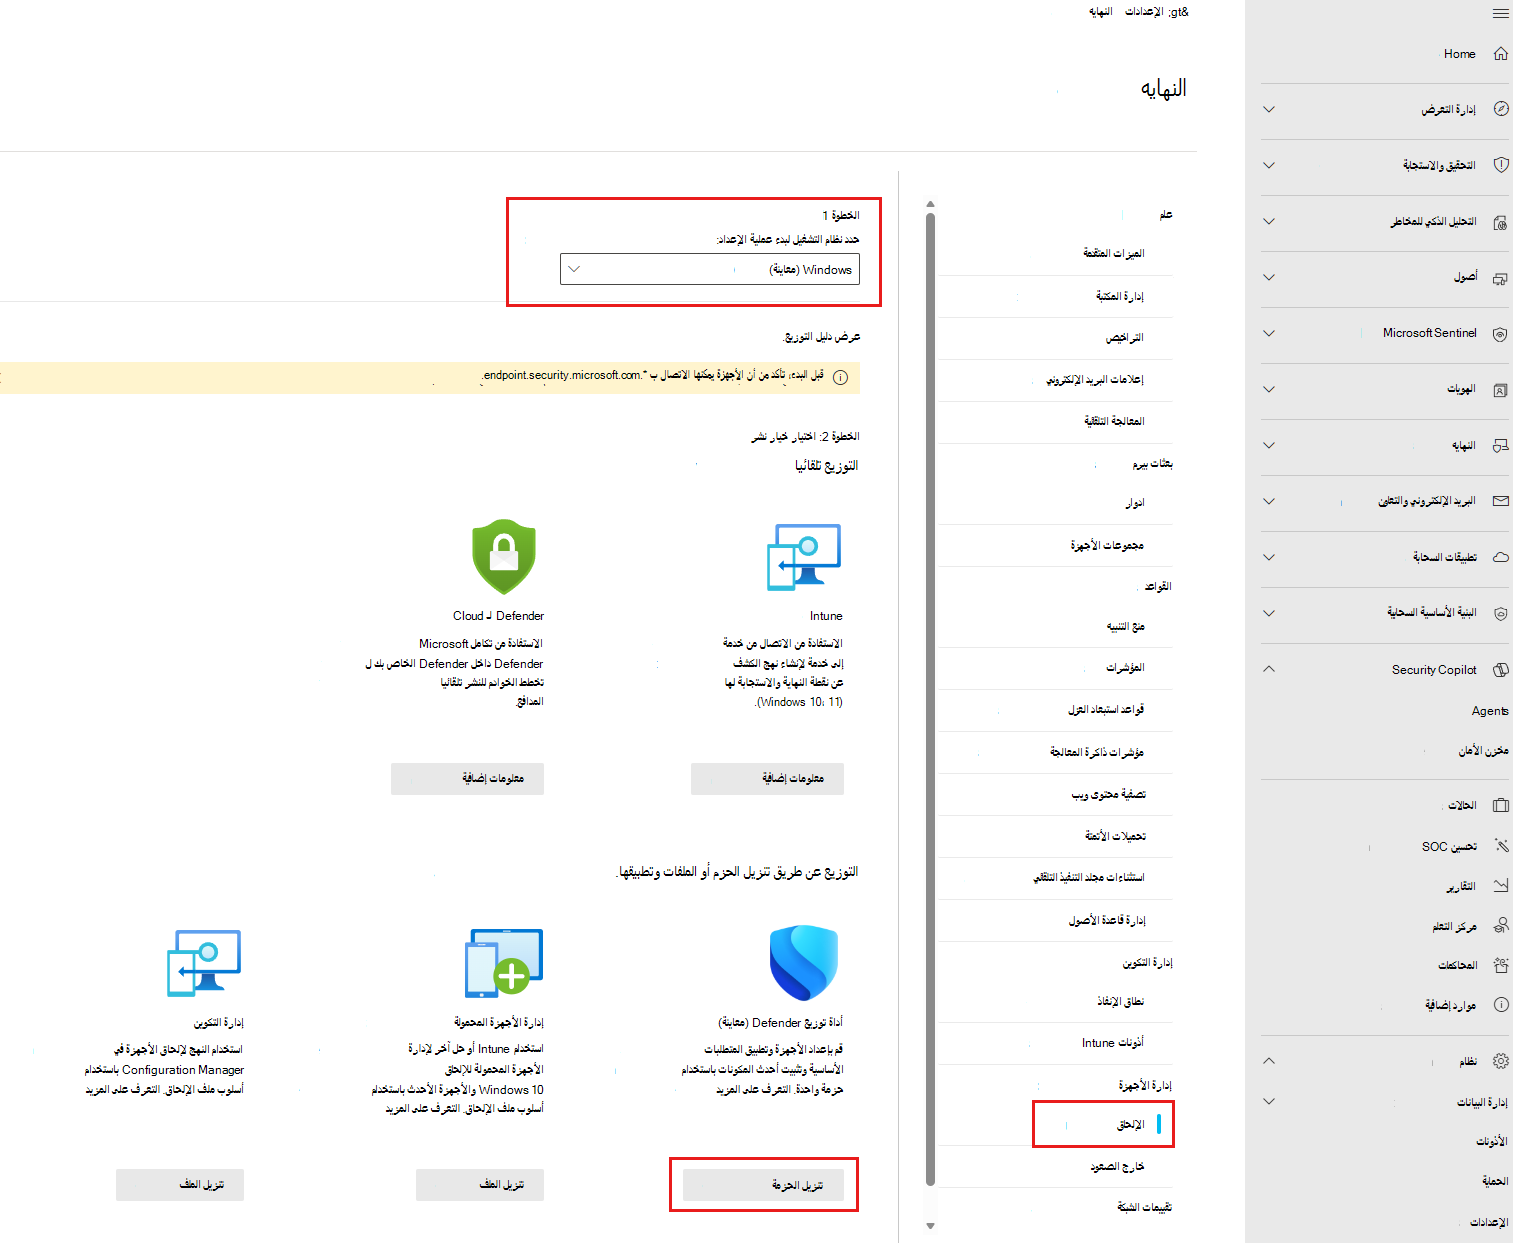This screenshot has width=1513, height=1243.
Task: Click the info icon in the yellow banner
Action: 840,377
